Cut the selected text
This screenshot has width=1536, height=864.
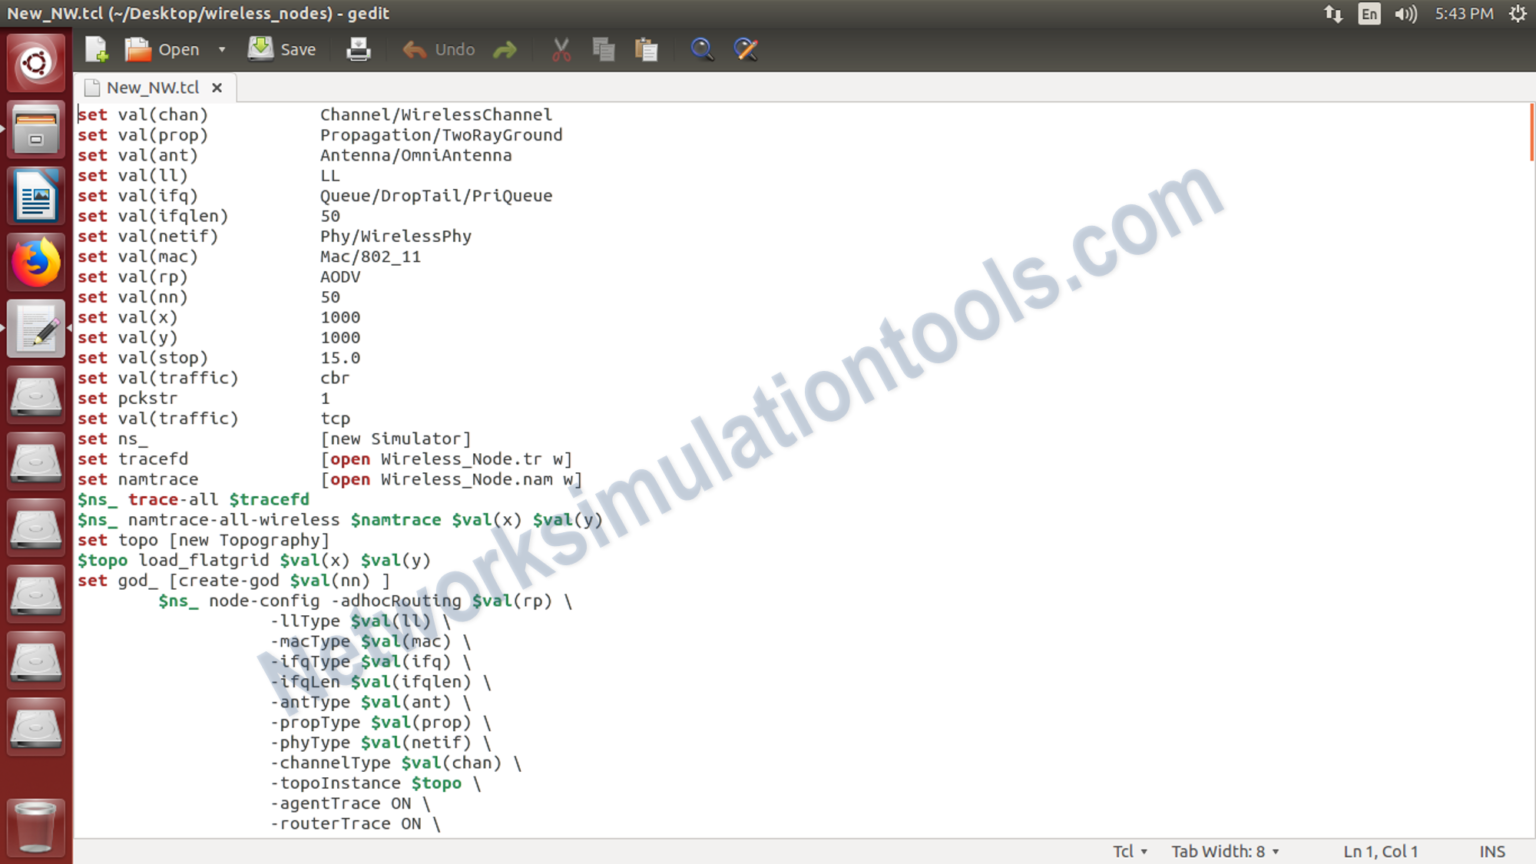[560, 48]
